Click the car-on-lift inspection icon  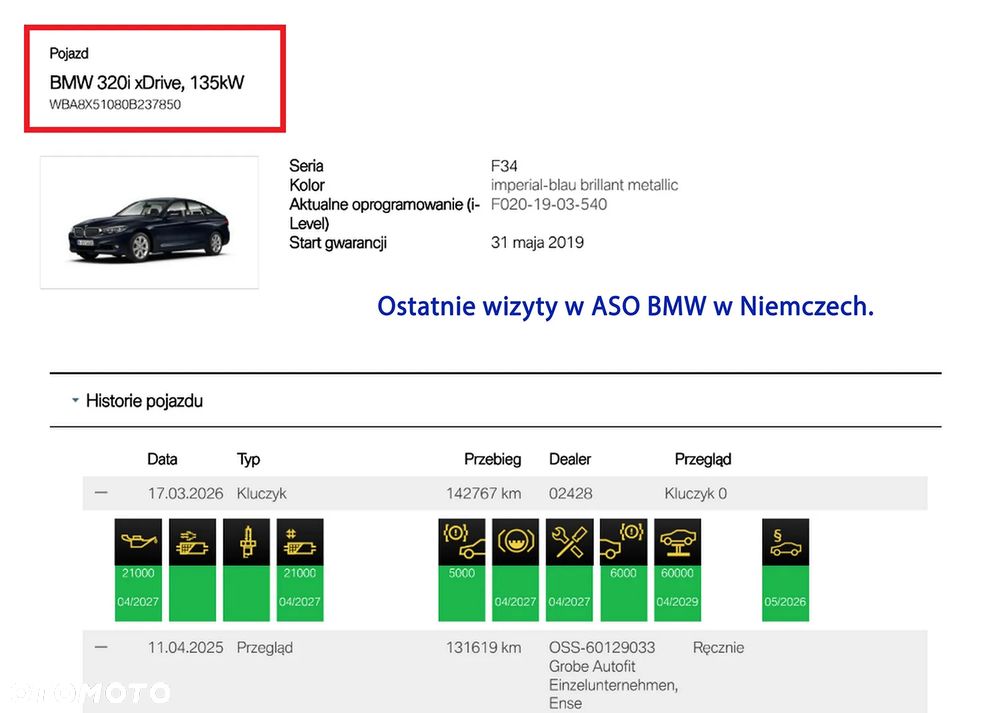[677, 542]
